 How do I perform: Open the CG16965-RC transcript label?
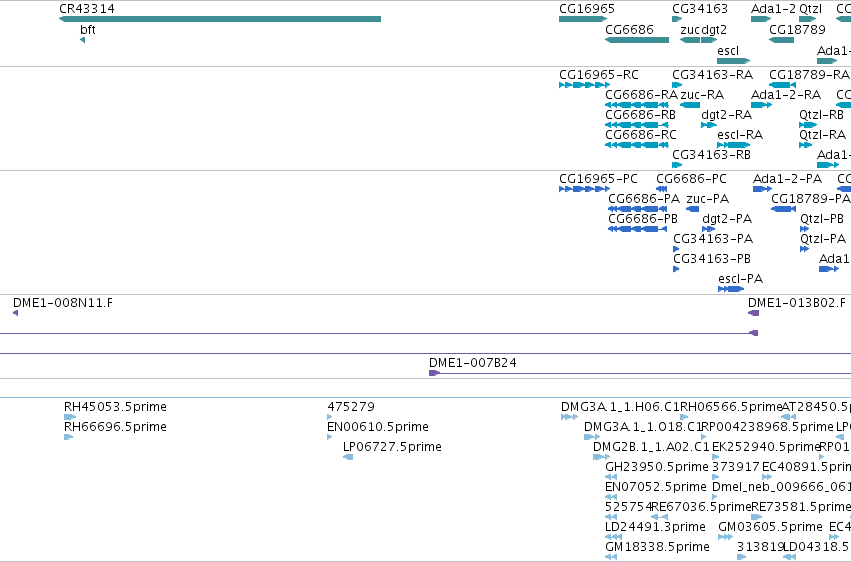[x=599, y=74]
